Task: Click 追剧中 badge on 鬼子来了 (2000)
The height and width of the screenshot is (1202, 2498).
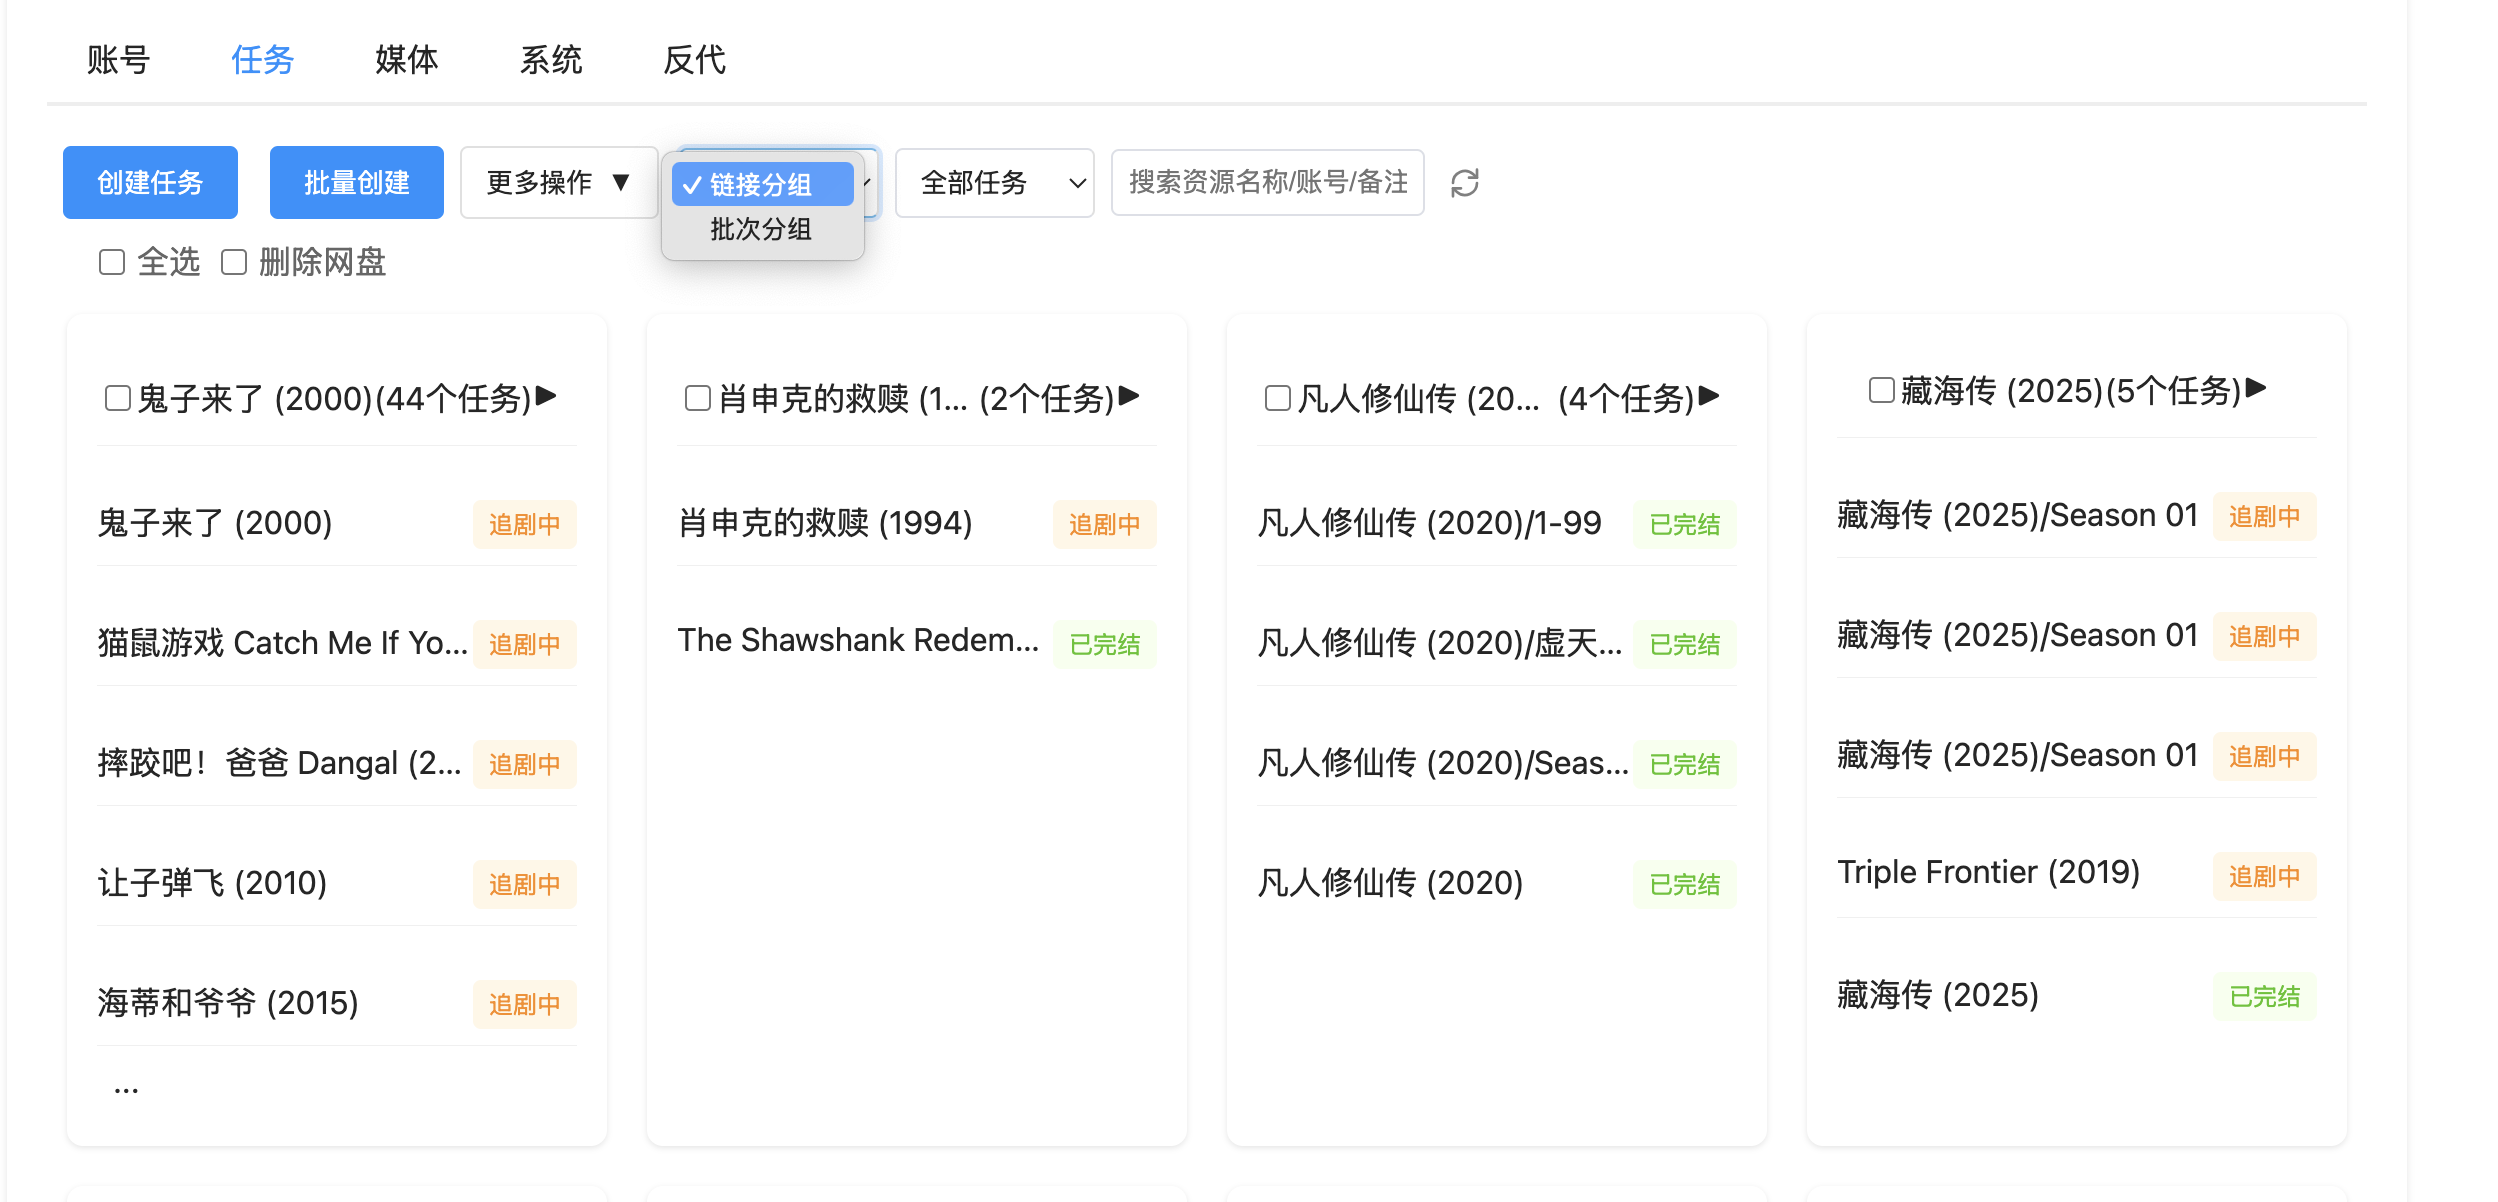Action: 525,524
